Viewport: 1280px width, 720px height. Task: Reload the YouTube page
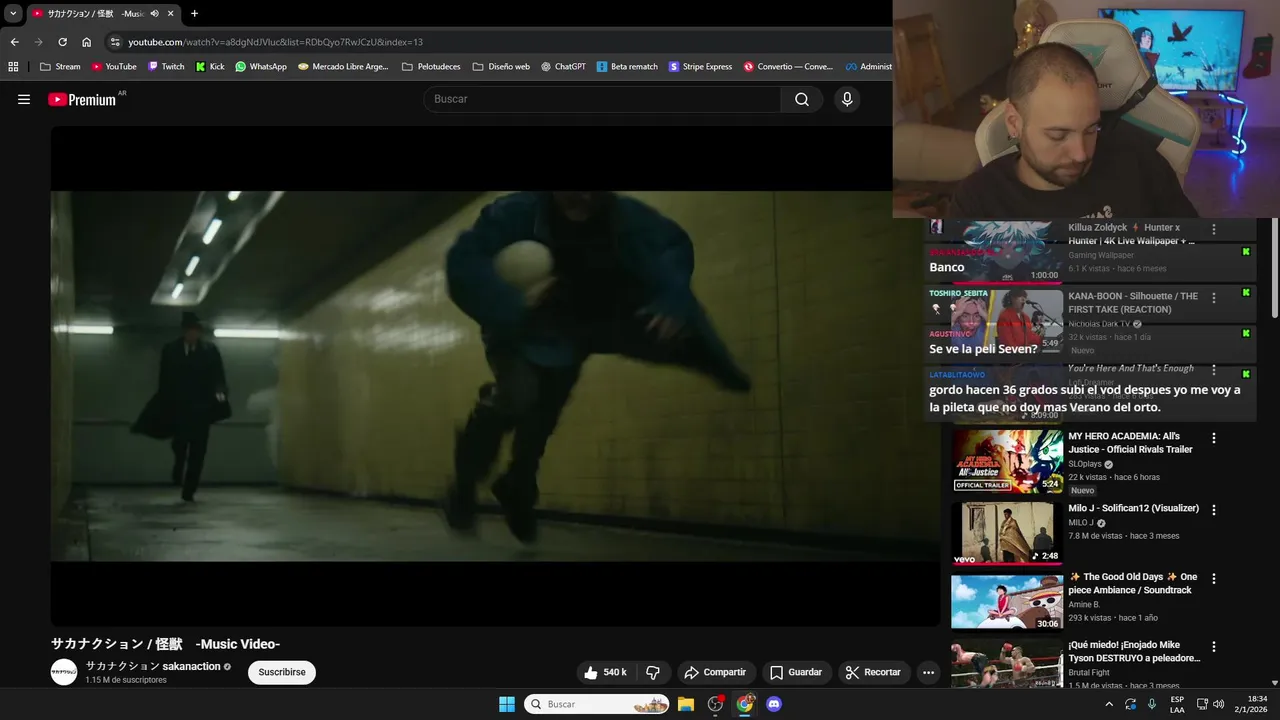point(62,42)
